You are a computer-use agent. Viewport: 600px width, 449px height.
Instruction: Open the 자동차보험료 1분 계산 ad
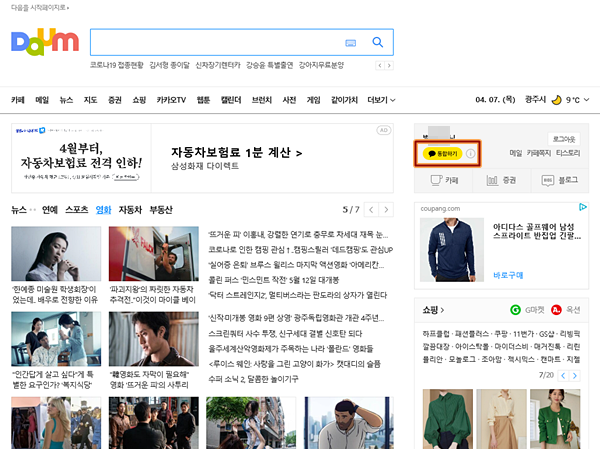tap(236, 152)
